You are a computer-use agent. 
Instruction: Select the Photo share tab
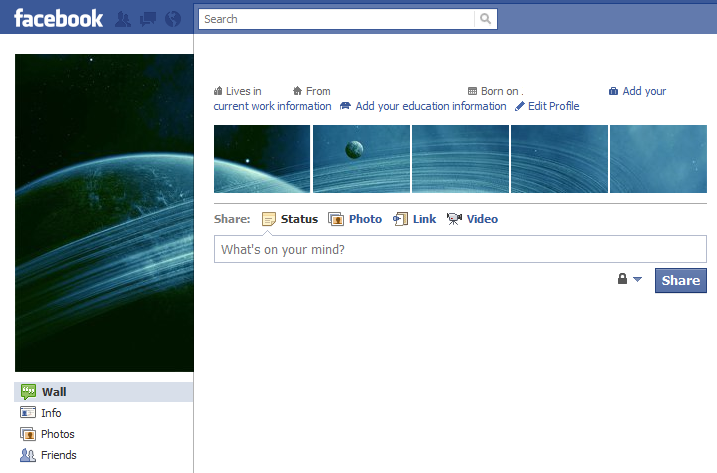pyautogui.click(x=355, y=219)
